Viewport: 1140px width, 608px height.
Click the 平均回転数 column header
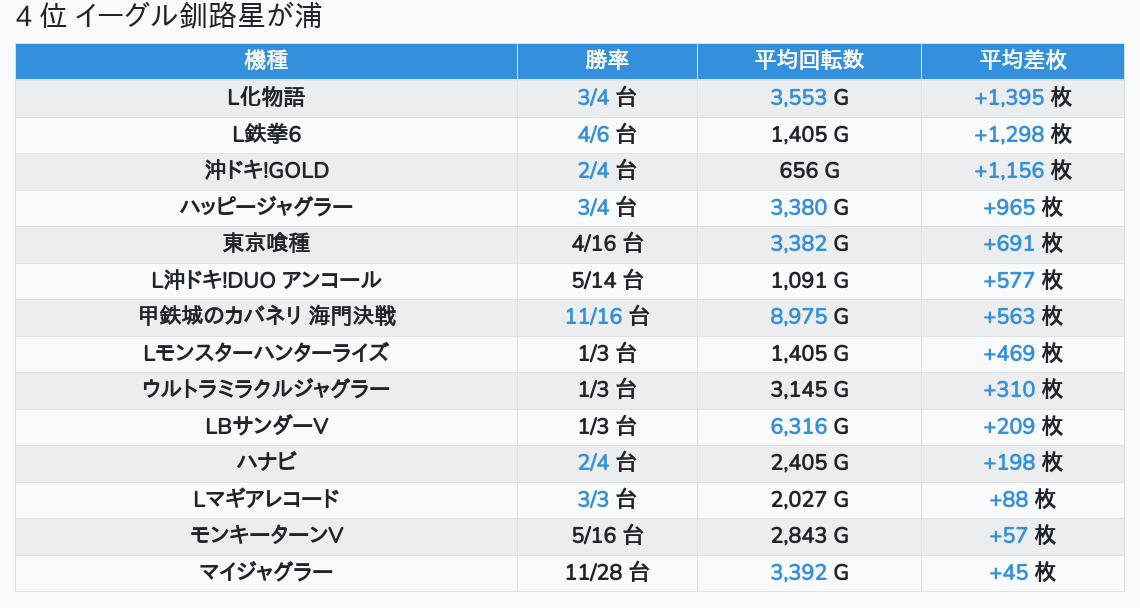click(809, 61)
